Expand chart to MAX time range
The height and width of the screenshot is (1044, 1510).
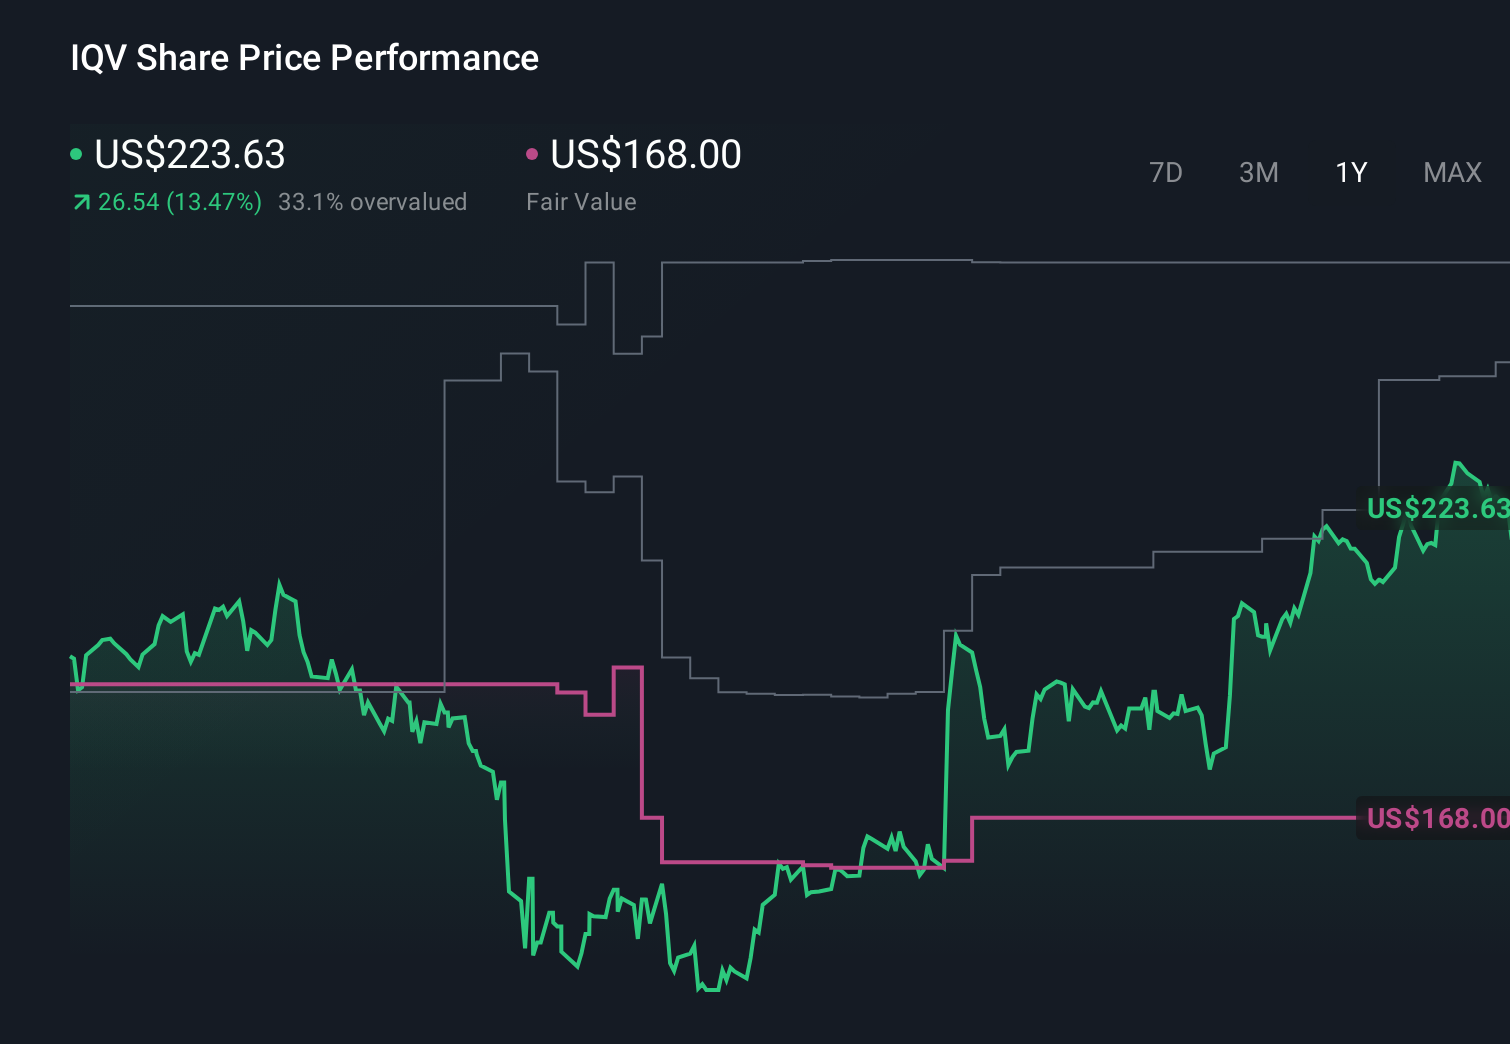point(1451,172)
